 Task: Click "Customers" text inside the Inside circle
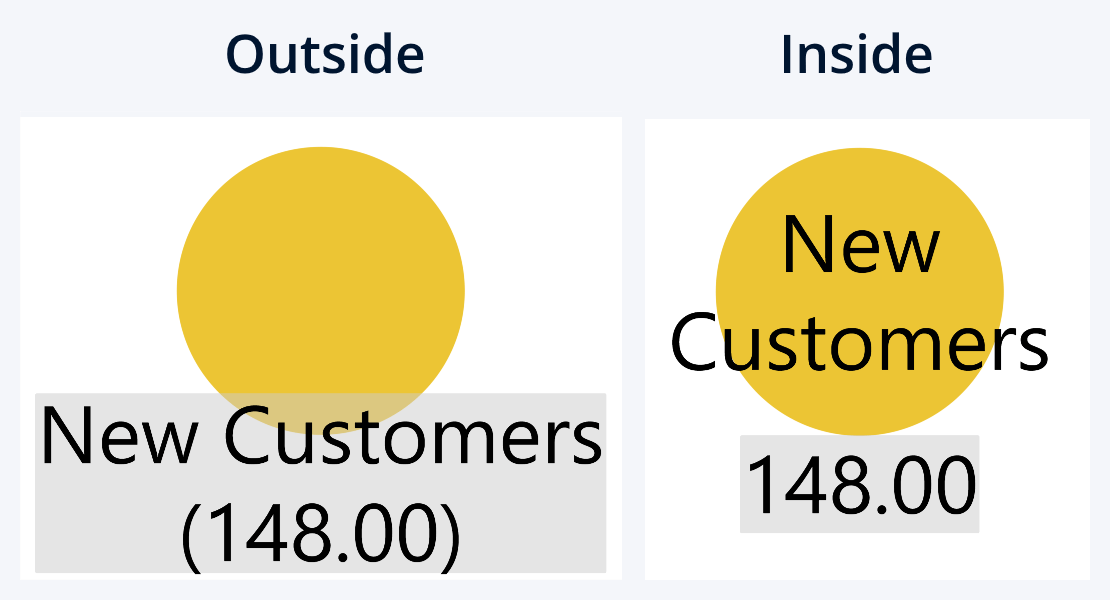click(x=860, y=340)
